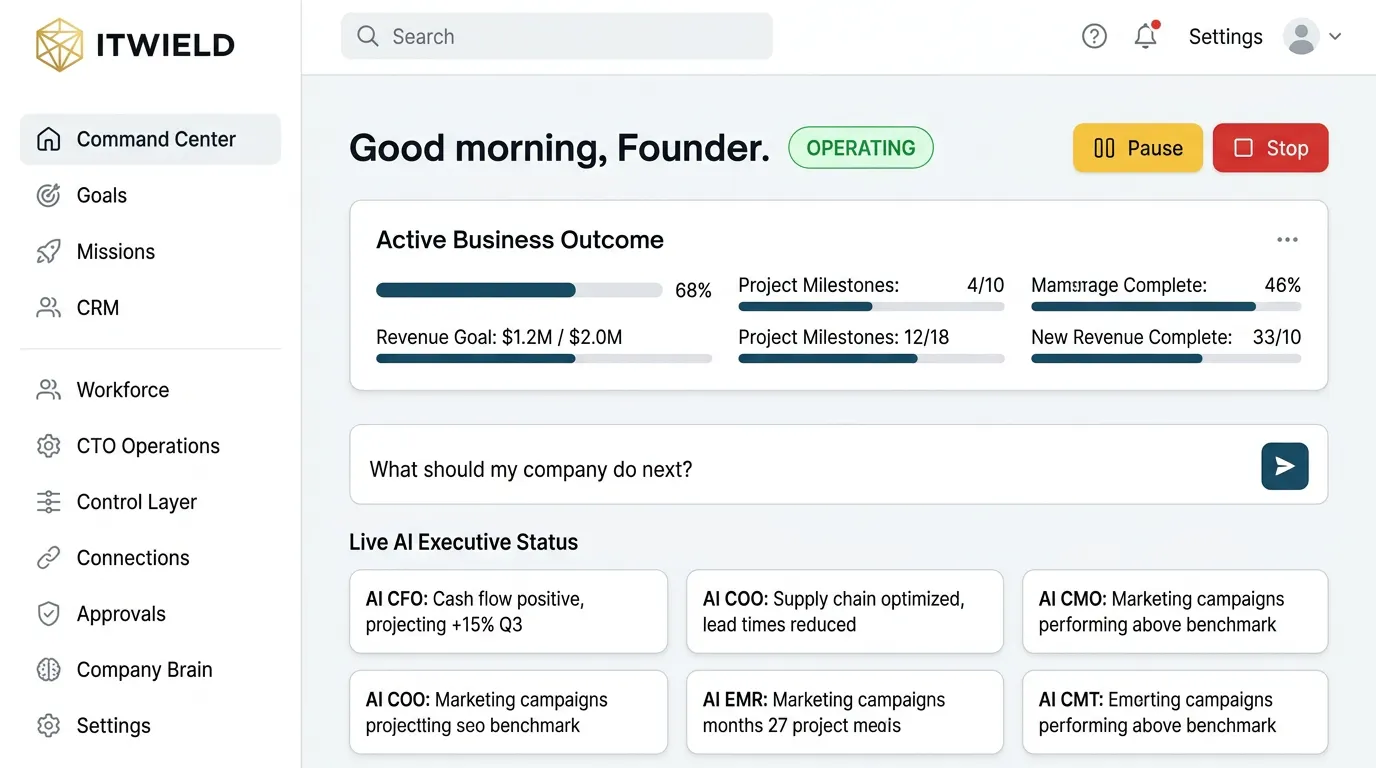Open Workforce people icon
1376x768 pixels.
[48, 389]
